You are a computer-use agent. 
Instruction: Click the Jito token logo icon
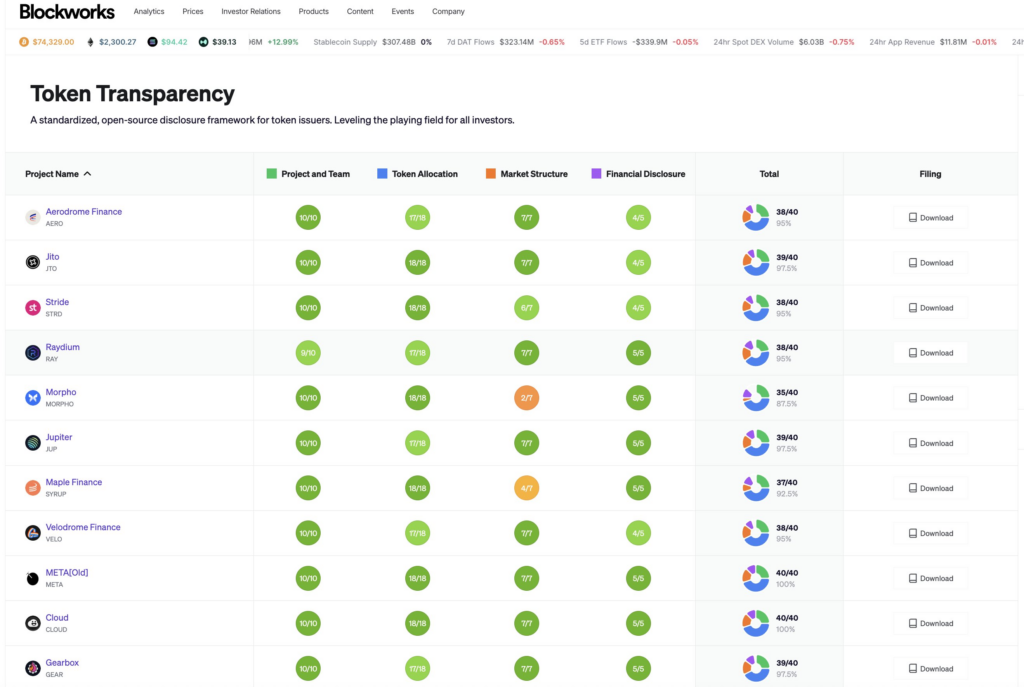coord(32,262)
